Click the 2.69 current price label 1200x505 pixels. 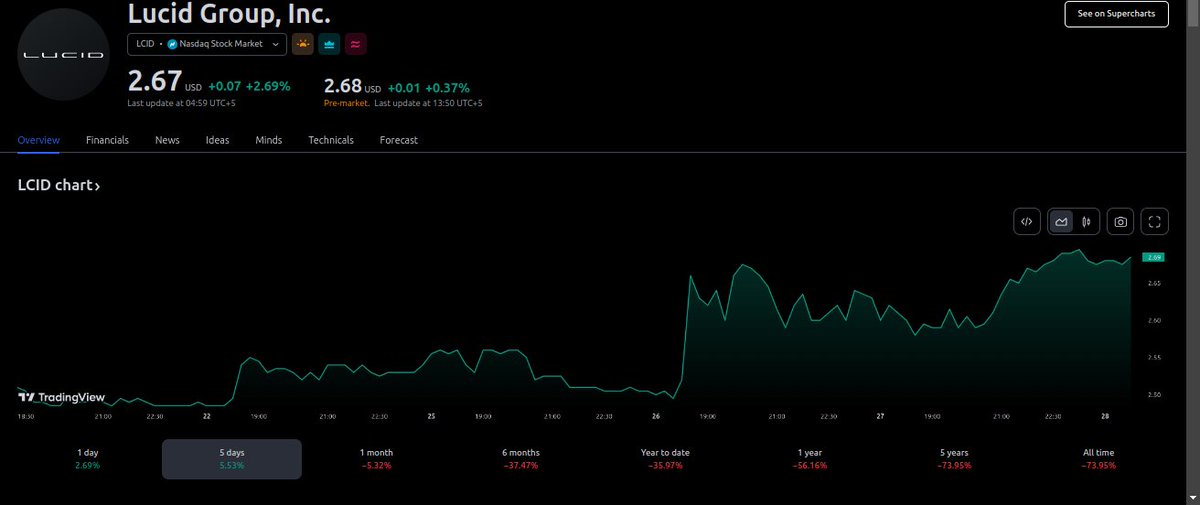(x=1155, y=257)
